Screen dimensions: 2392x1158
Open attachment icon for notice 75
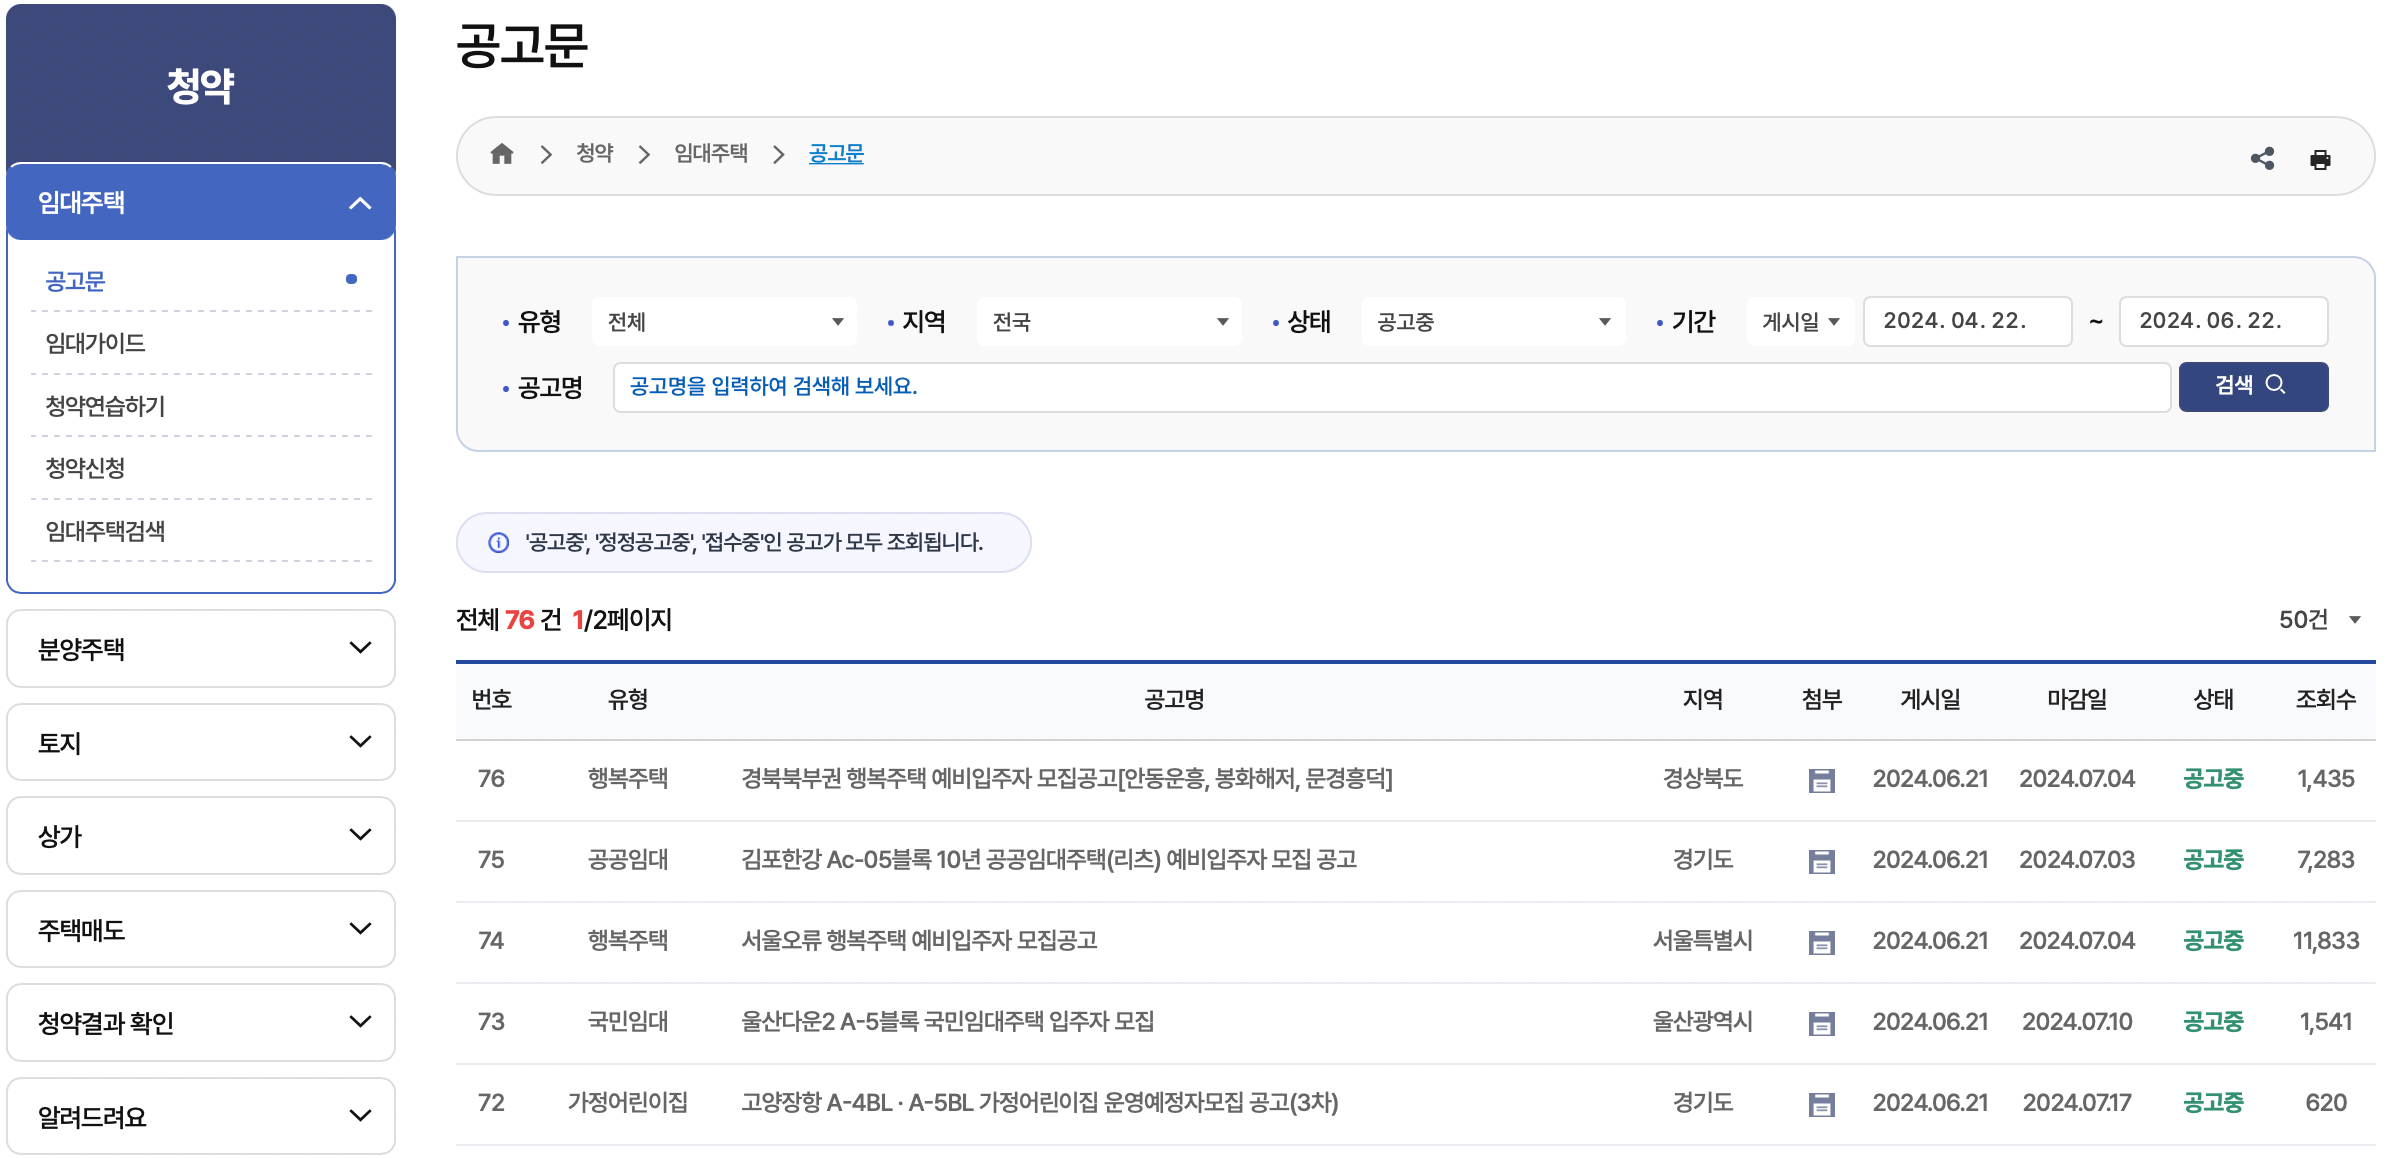1821,862
